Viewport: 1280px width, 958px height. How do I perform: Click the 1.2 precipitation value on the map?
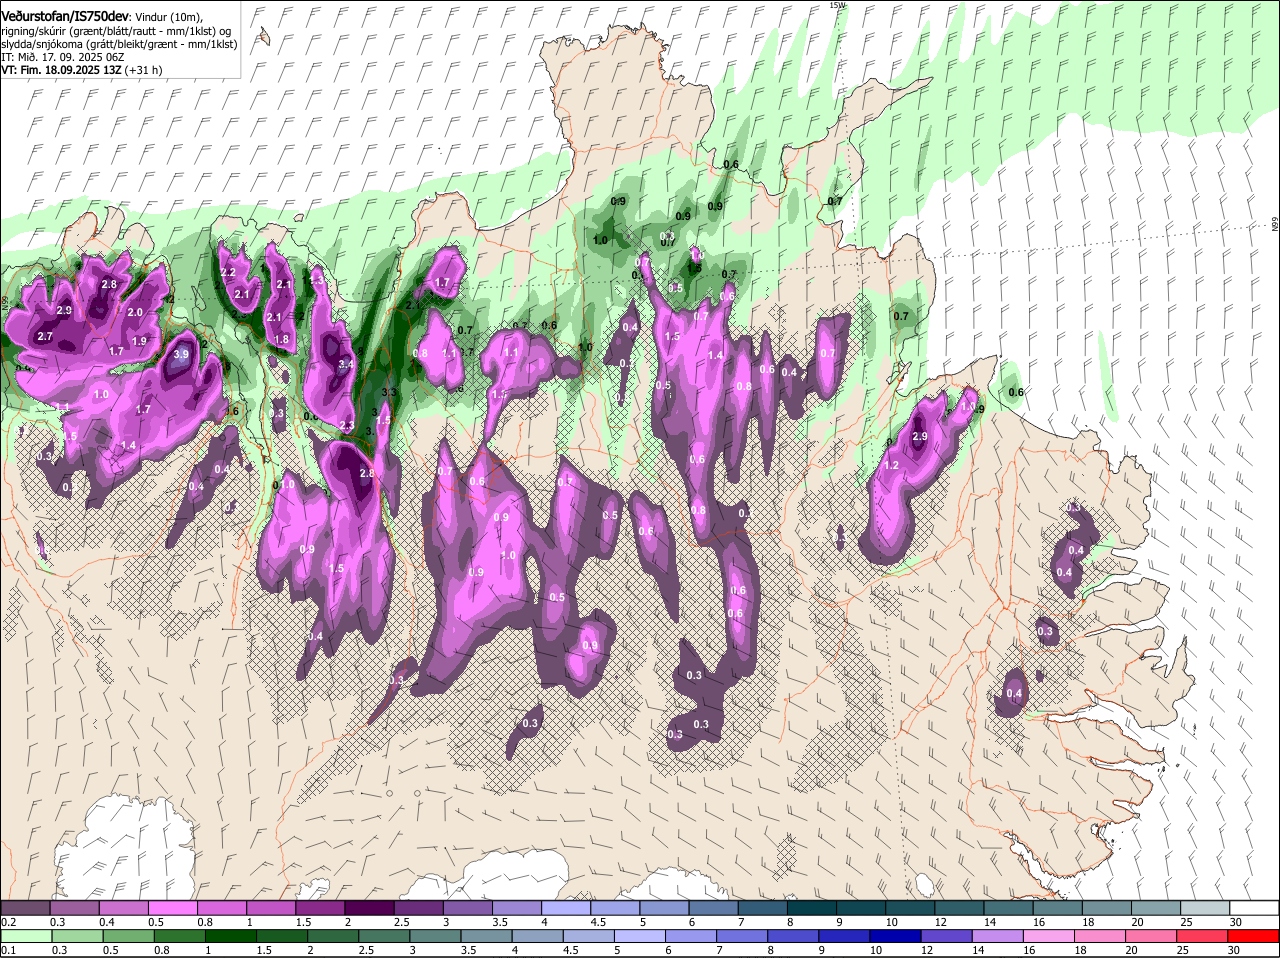pos(892,466)
